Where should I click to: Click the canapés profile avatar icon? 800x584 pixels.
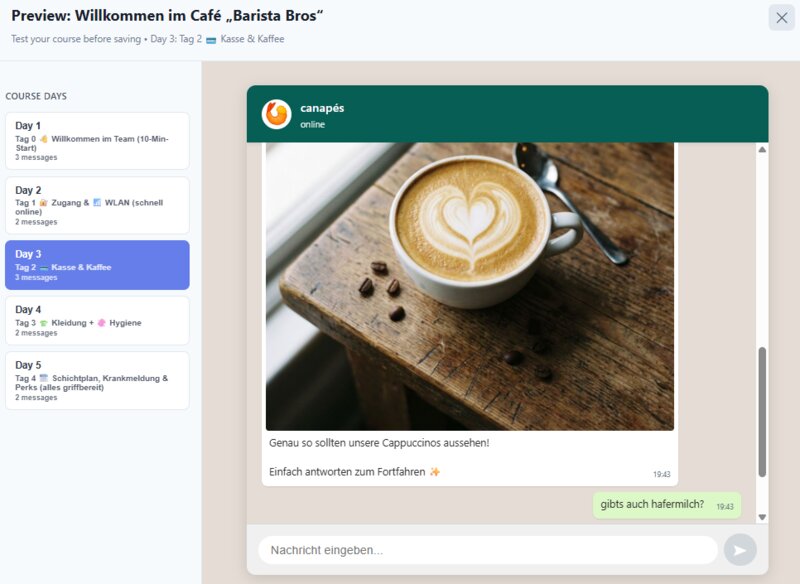tap(276, 114)
